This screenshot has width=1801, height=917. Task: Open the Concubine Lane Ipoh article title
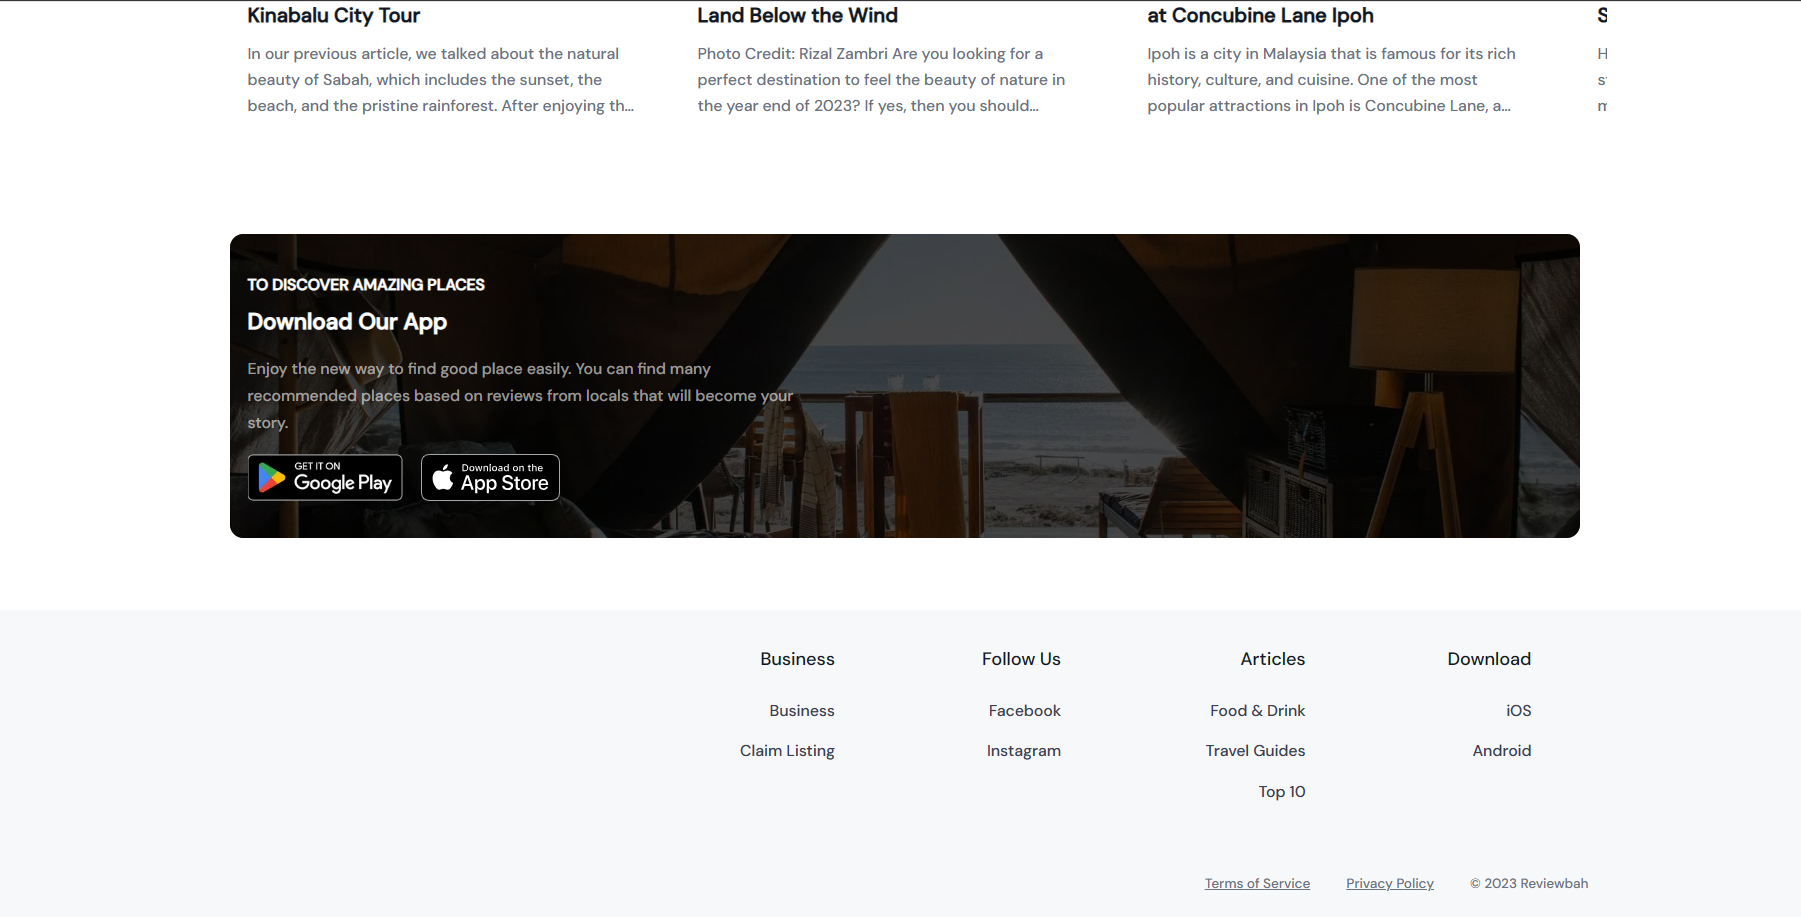click(x=1260, y=15)
